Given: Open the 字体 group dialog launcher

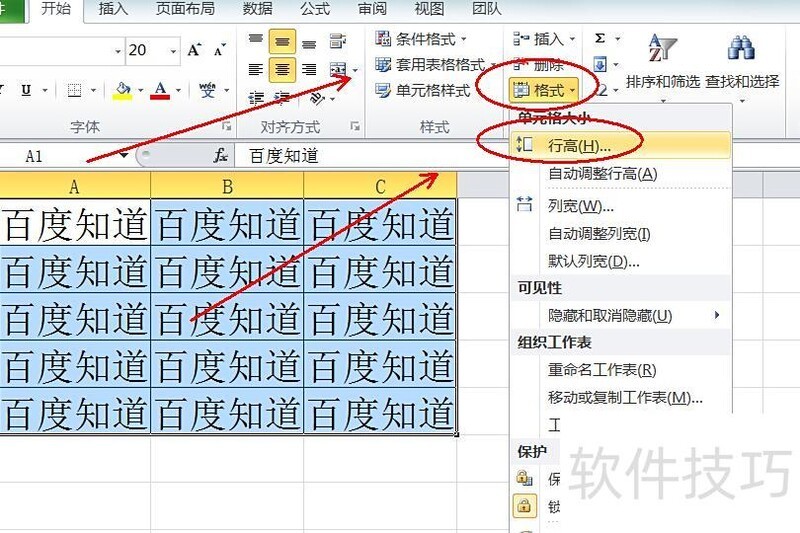Looking at the screenshot, I should pyautogui.click(x=227, y=126).
